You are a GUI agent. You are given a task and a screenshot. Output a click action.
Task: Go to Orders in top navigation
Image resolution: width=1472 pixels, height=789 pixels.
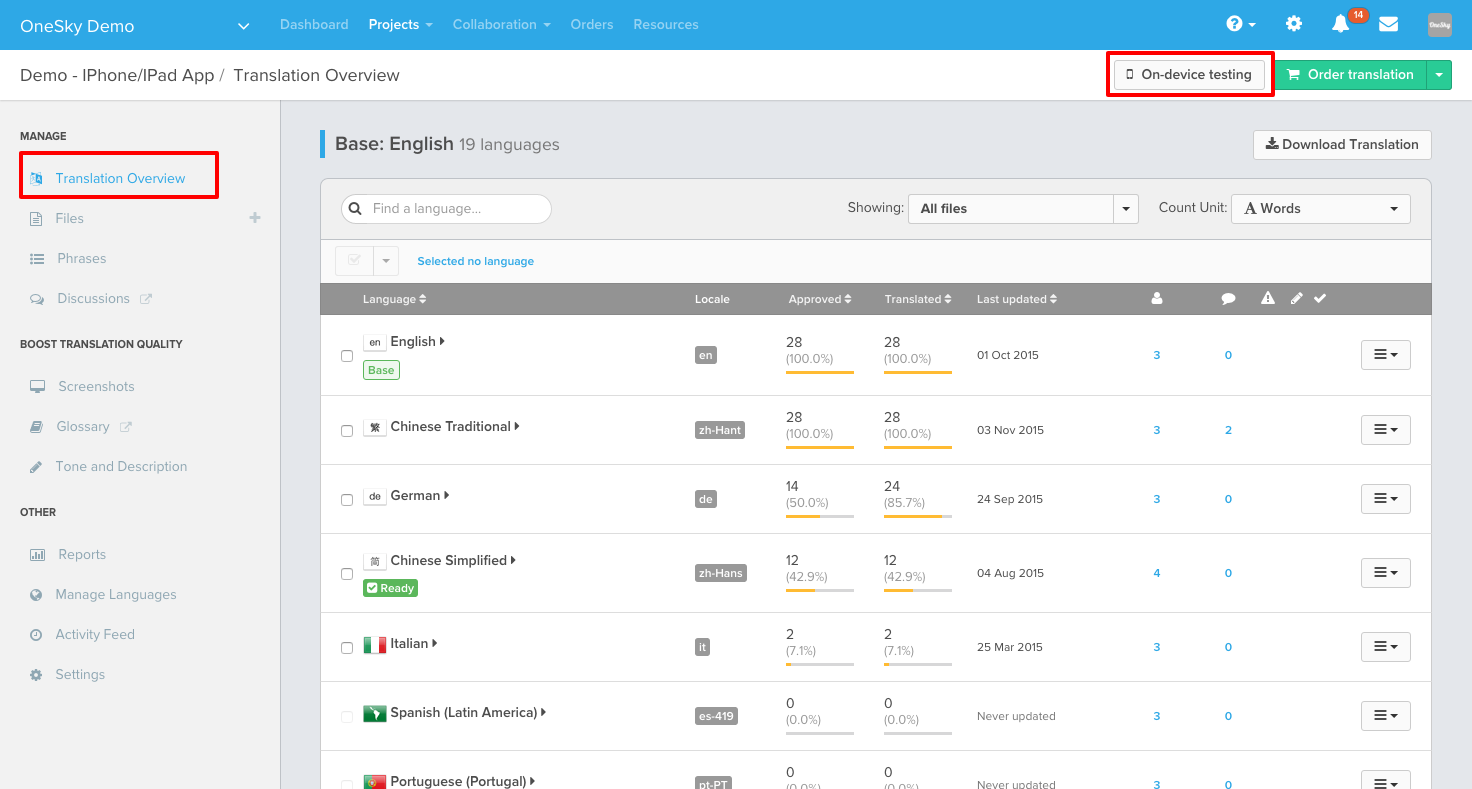pos(592,24)
